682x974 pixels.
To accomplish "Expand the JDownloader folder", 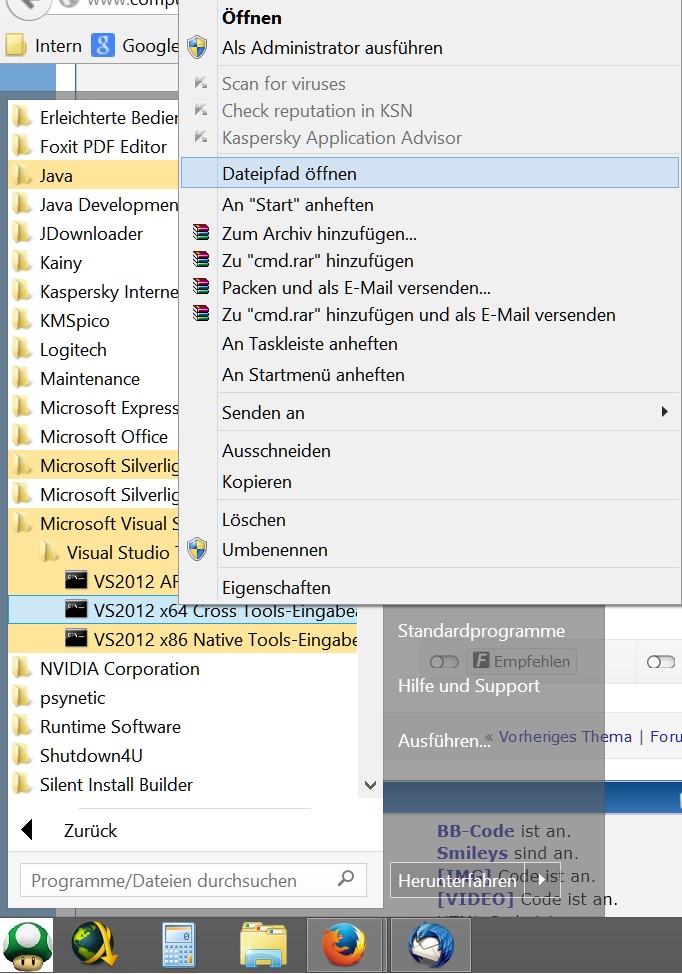I will [x=93, y=234].
